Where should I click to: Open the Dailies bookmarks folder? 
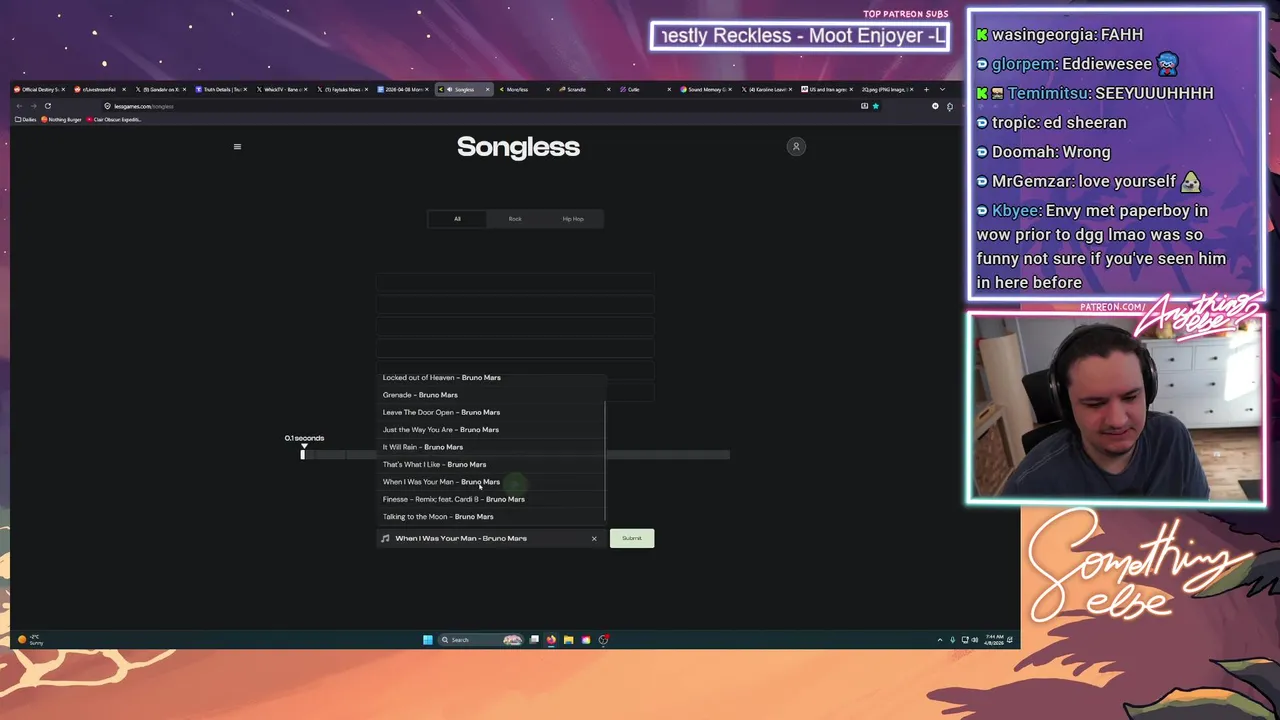click(26, 120)
